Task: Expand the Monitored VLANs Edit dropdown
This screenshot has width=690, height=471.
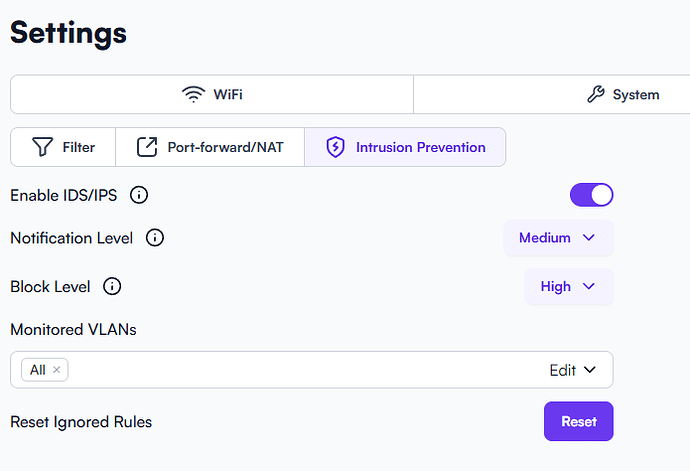Action: pos(573,370)
